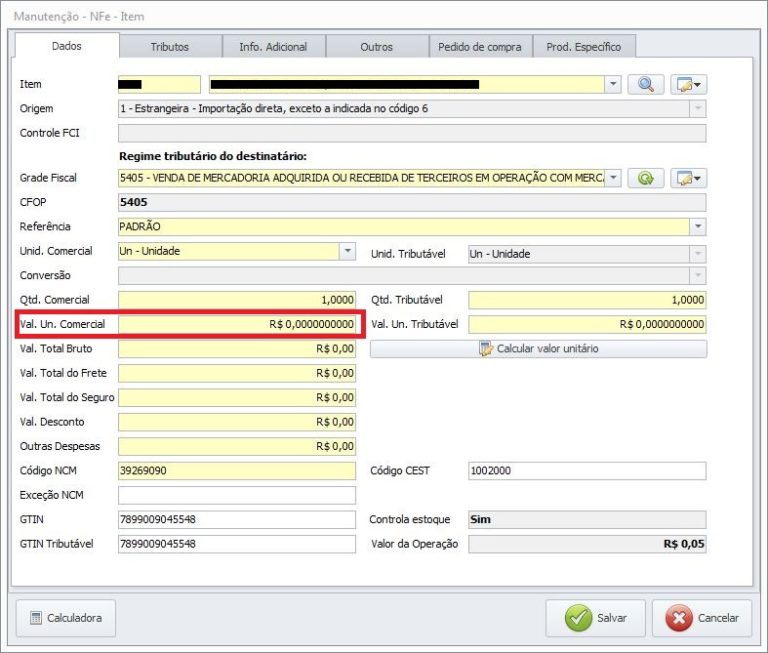The height and width of the screenshot is (653, 768).
Task: Click Calcular valor unitário button
Action: coord(538,349)
